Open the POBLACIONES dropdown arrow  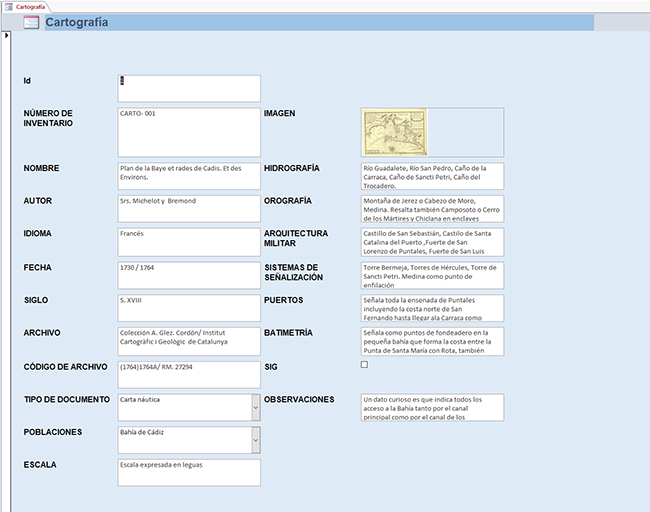click(256, 440)
